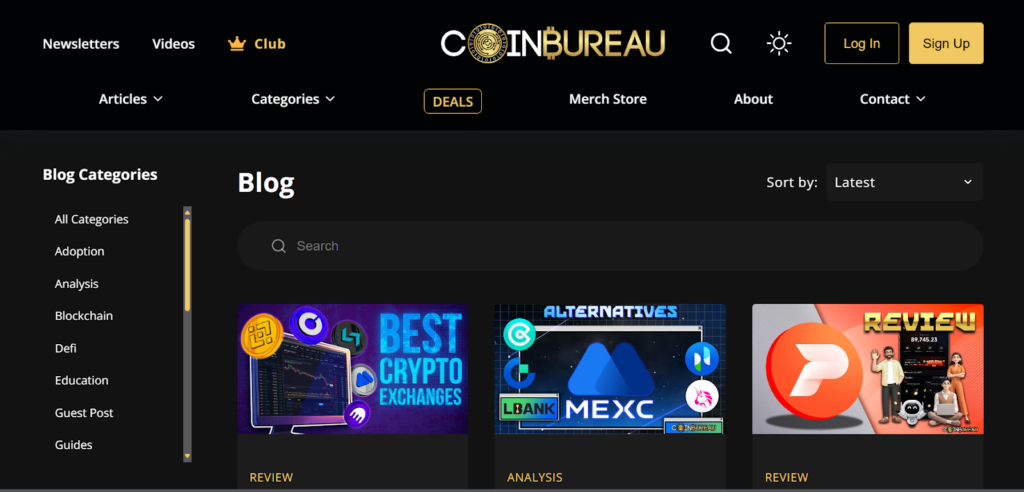1024x492 pixels.
Task: Expand the Categories dropdown menu
Action: (293, 99)
